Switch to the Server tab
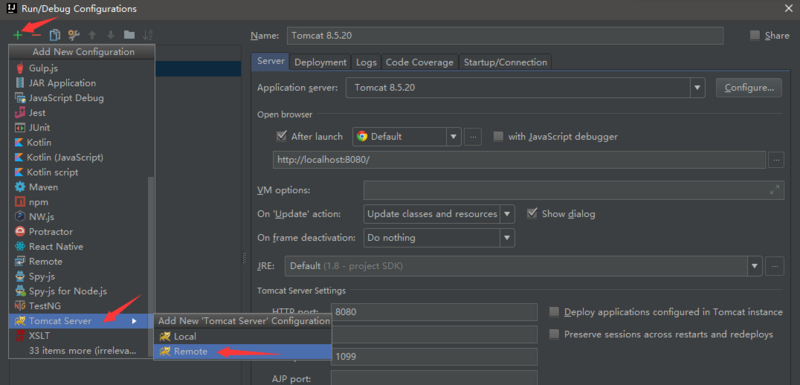This screenshot has width=800, height=385. point(270,61)
